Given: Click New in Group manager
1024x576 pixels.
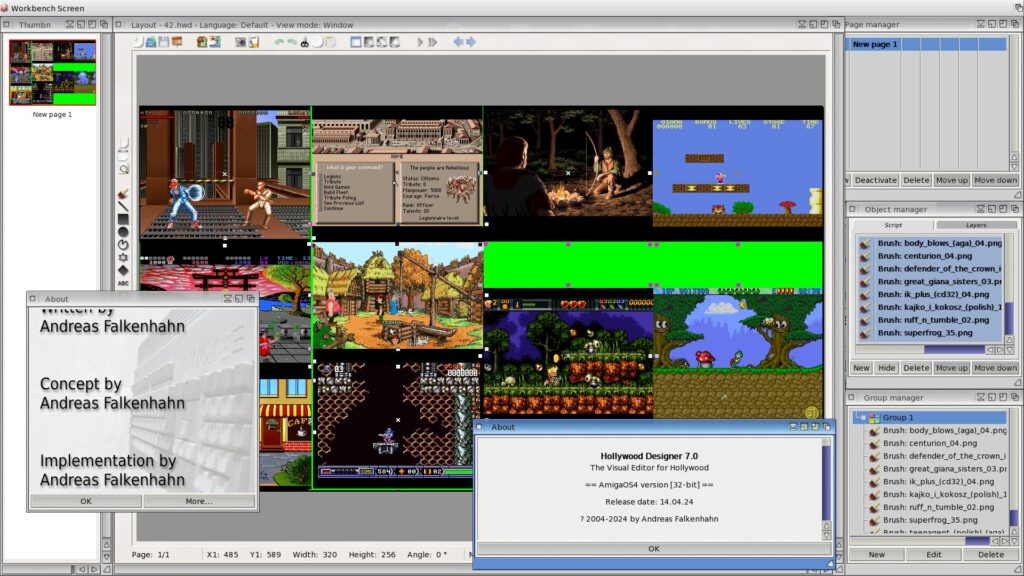Looking at the screenshot, I should 876,554.
